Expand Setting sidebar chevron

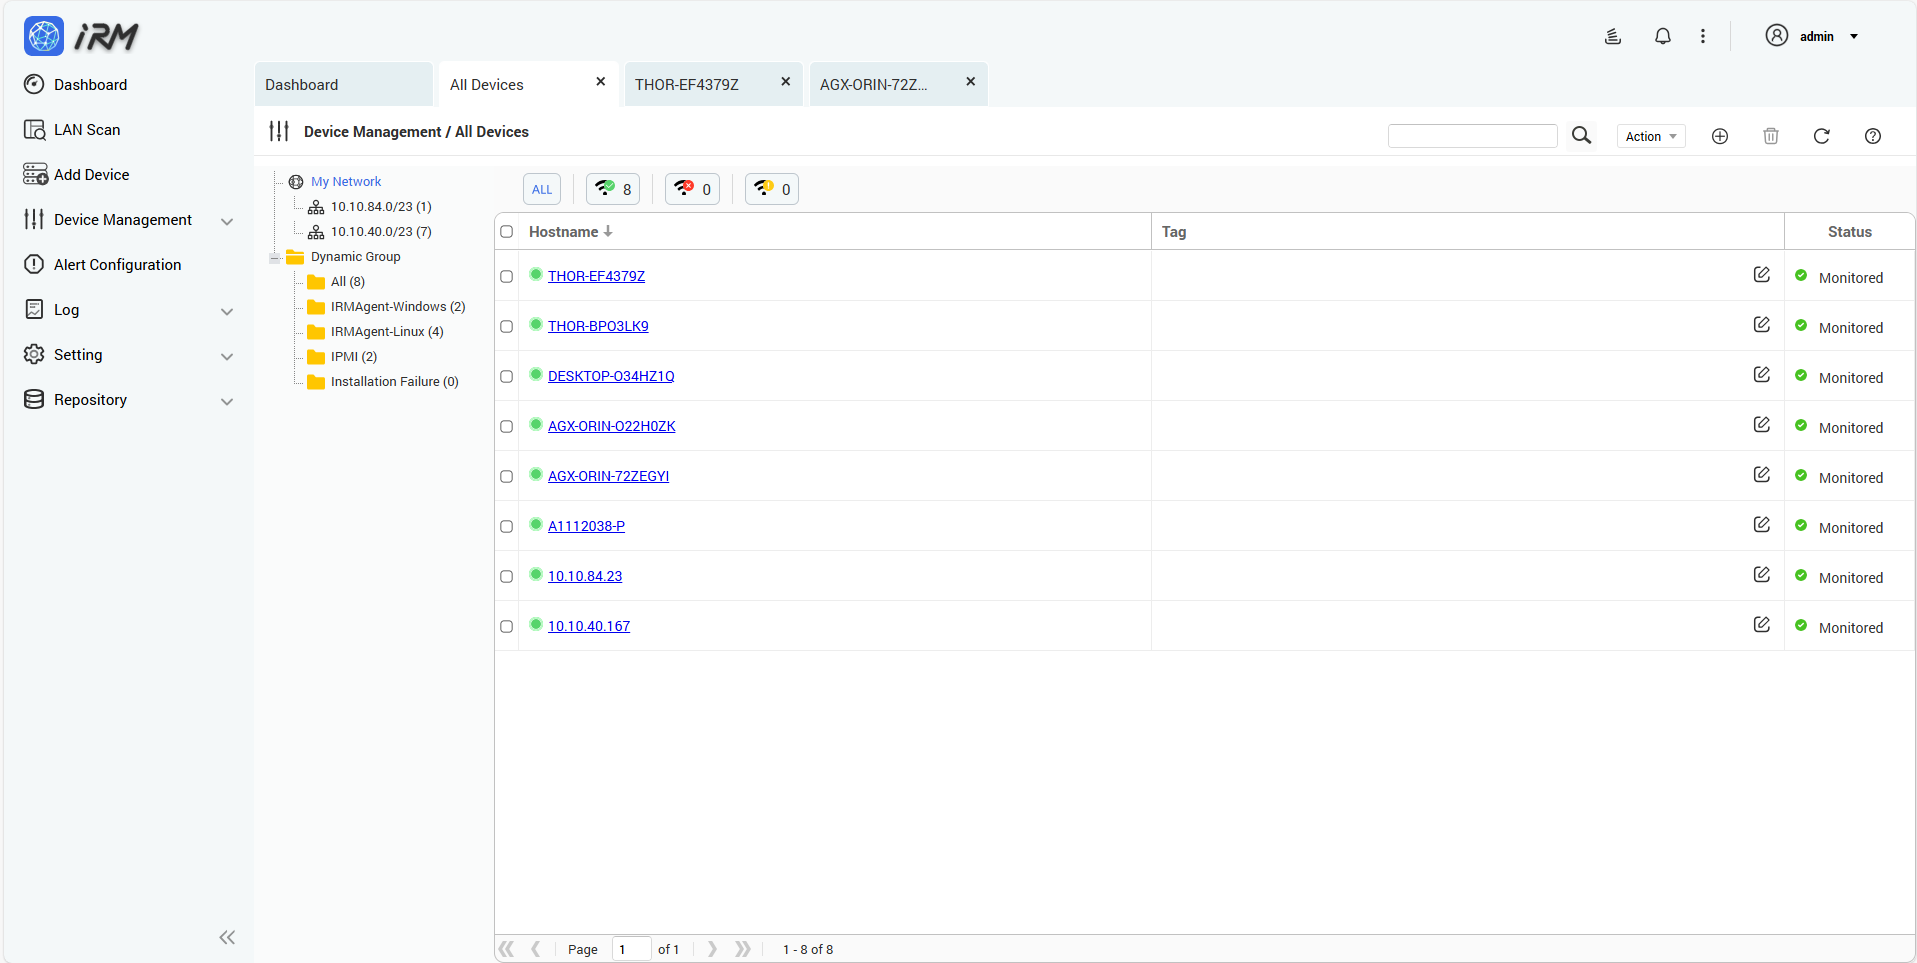point(227,356)
